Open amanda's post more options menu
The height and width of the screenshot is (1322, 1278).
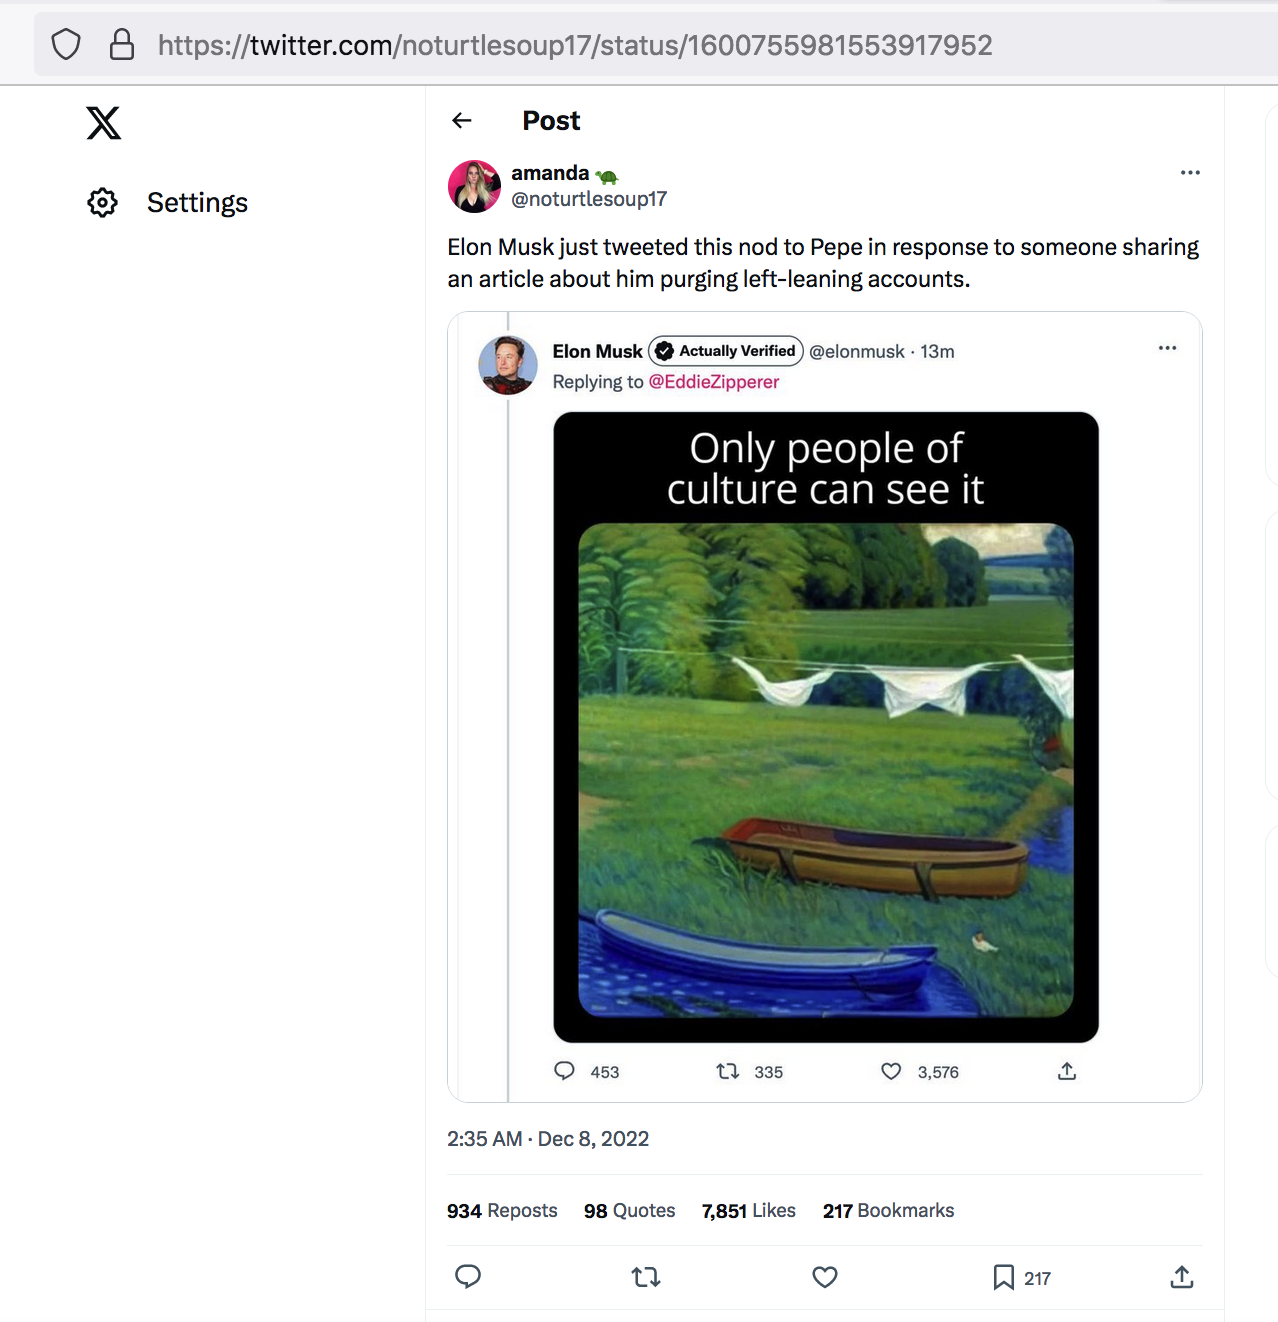coord(1190,172)
